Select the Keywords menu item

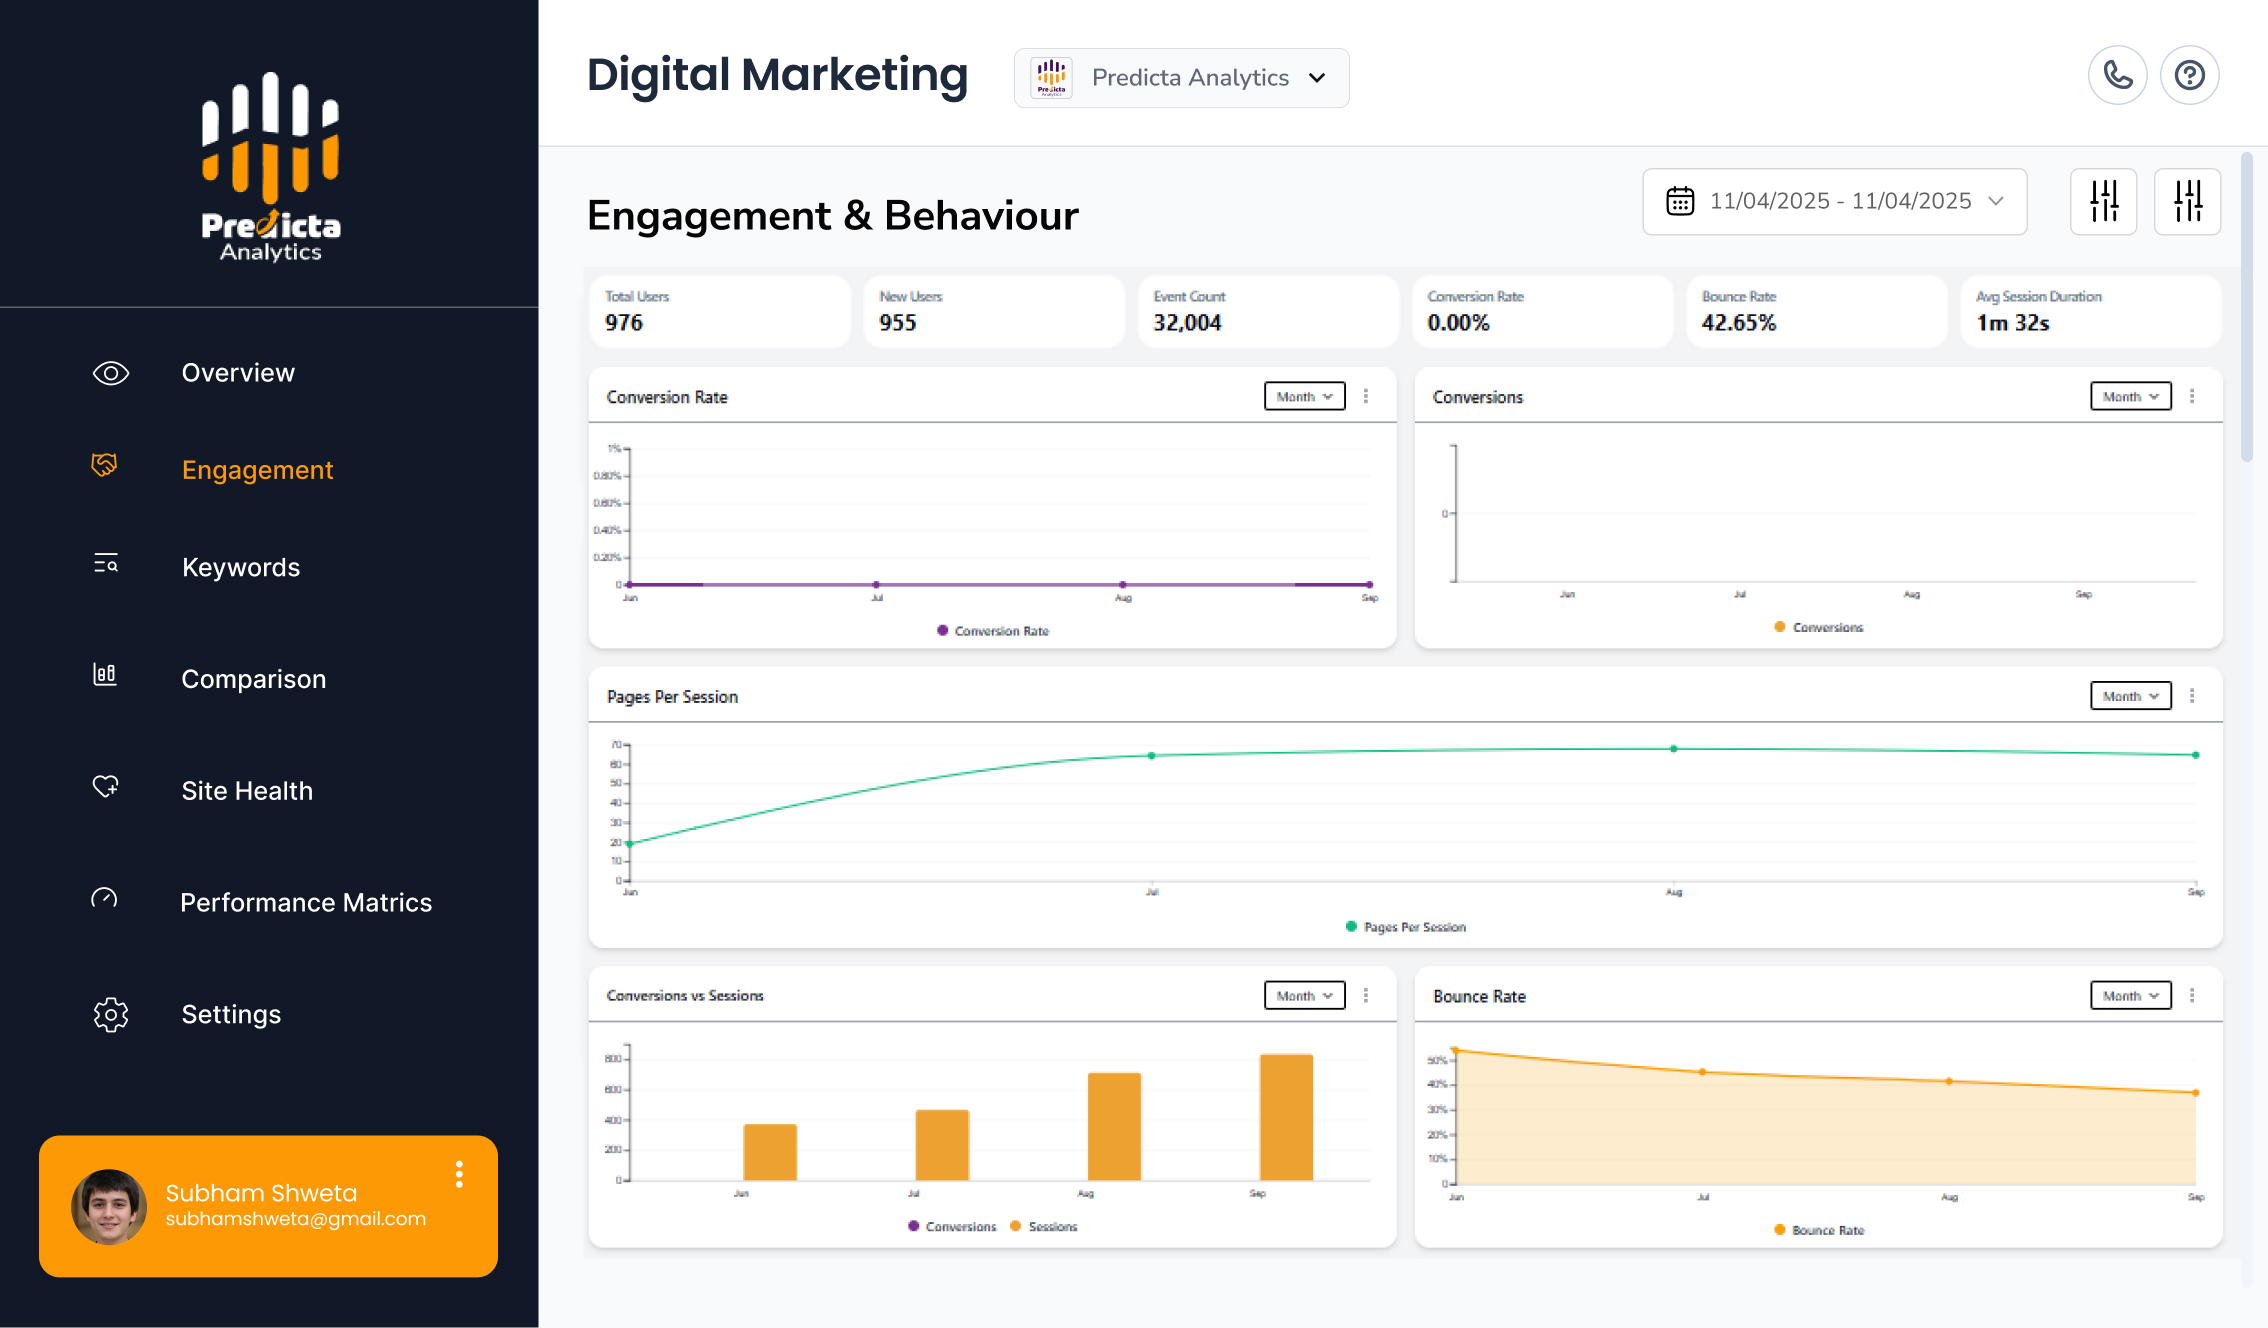click(x=241, y=568)
